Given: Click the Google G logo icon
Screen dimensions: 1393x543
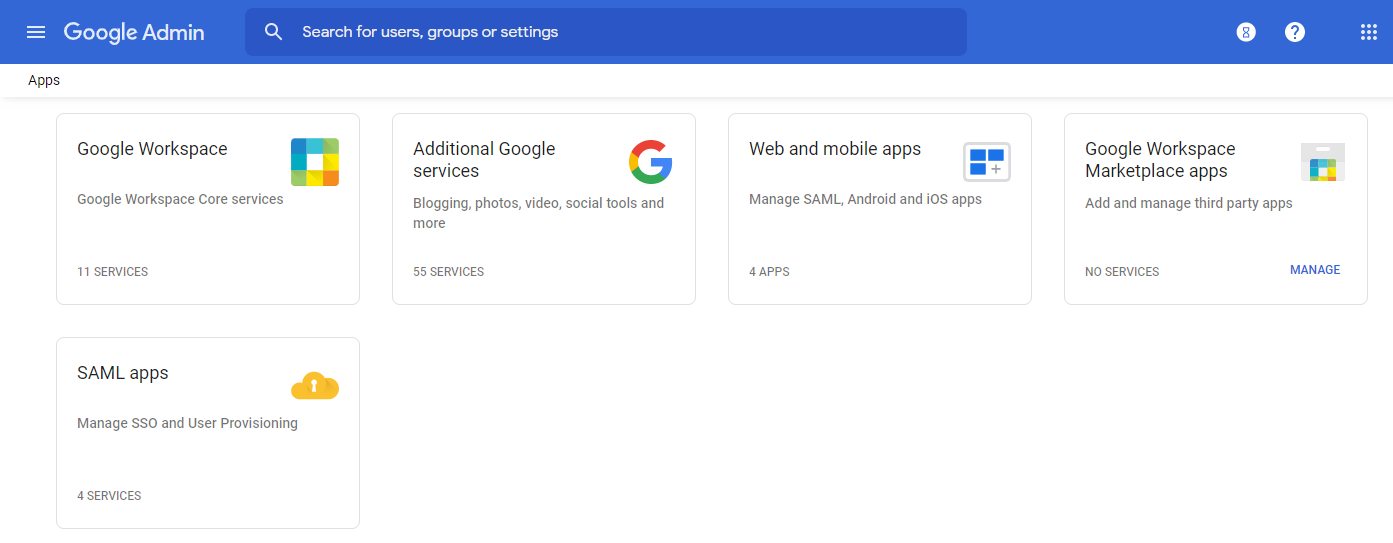Looking at the screenshot, I should [651, 162].
